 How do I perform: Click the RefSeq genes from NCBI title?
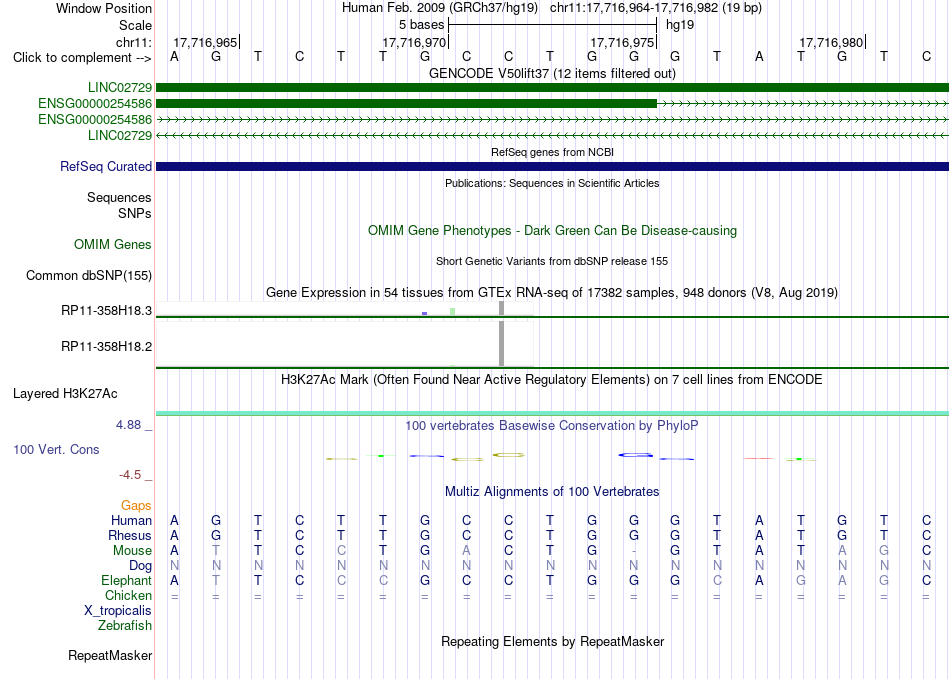pyautogui.click(x=552, y=152)
